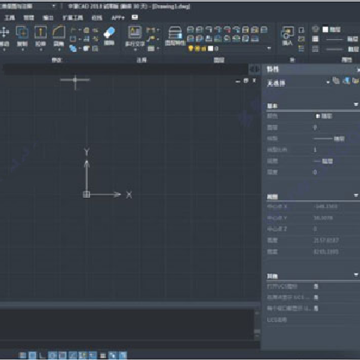Screen dimensions: 360x360
Task: Click the message icon right of APP+ tab
Action: click(135, 17)
